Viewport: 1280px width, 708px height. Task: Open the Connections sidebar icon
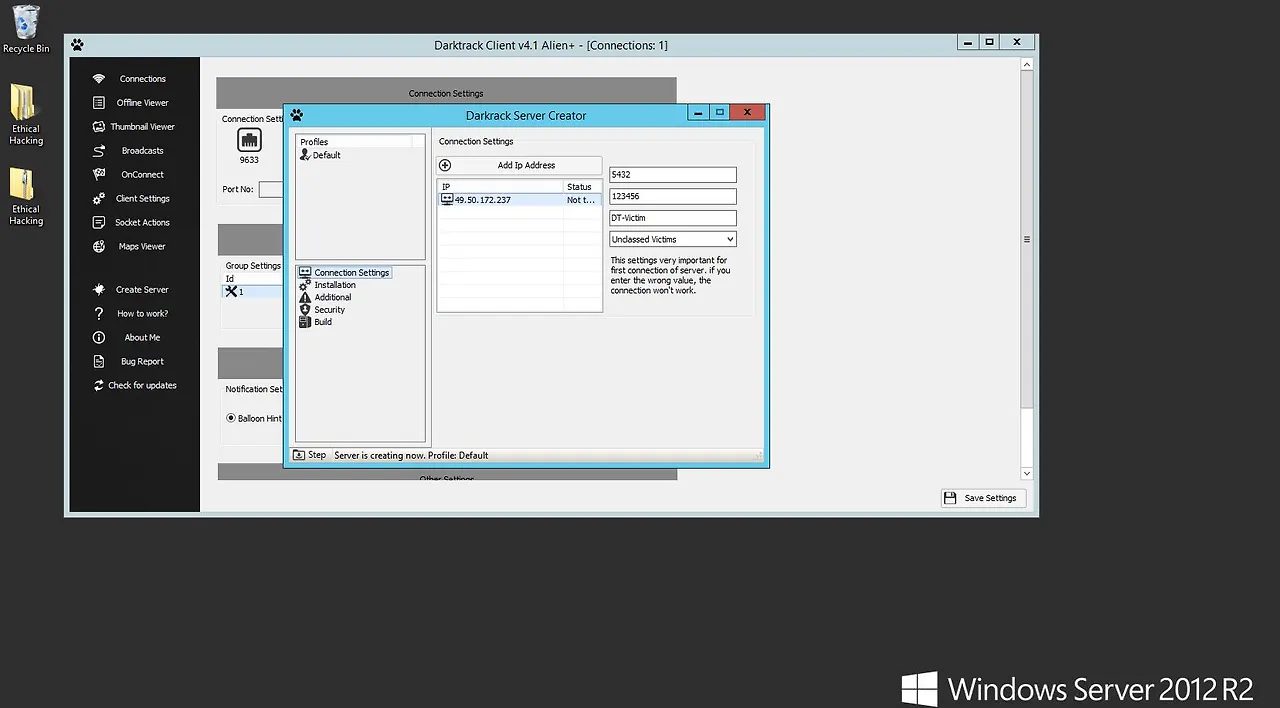(98, 79)
